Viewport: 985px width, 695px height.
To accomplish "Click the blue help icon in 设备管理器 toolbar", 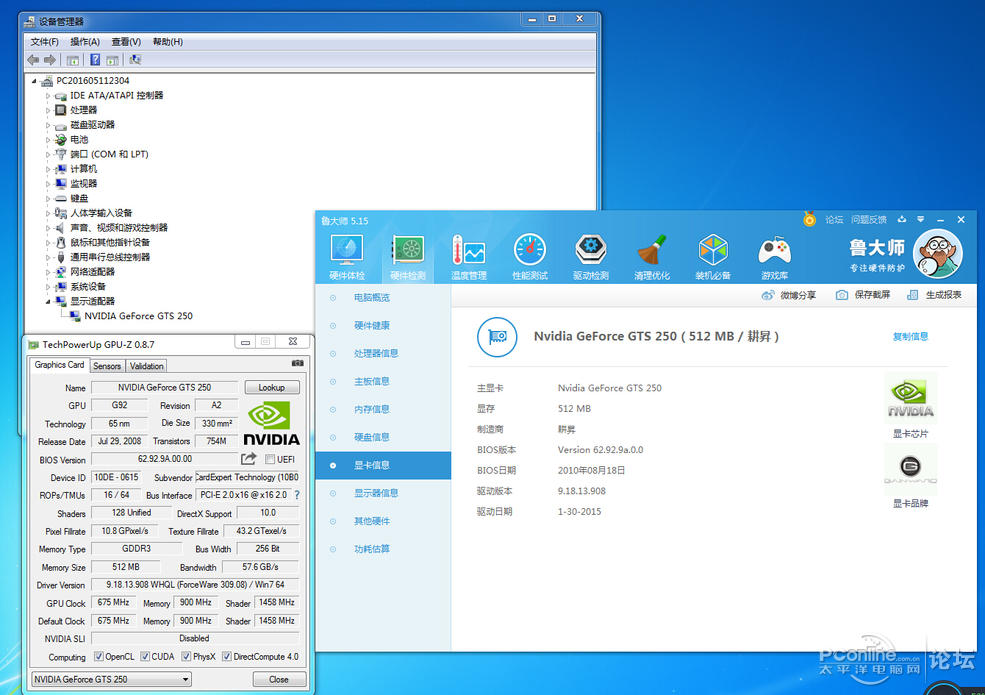I will point(95,60).
